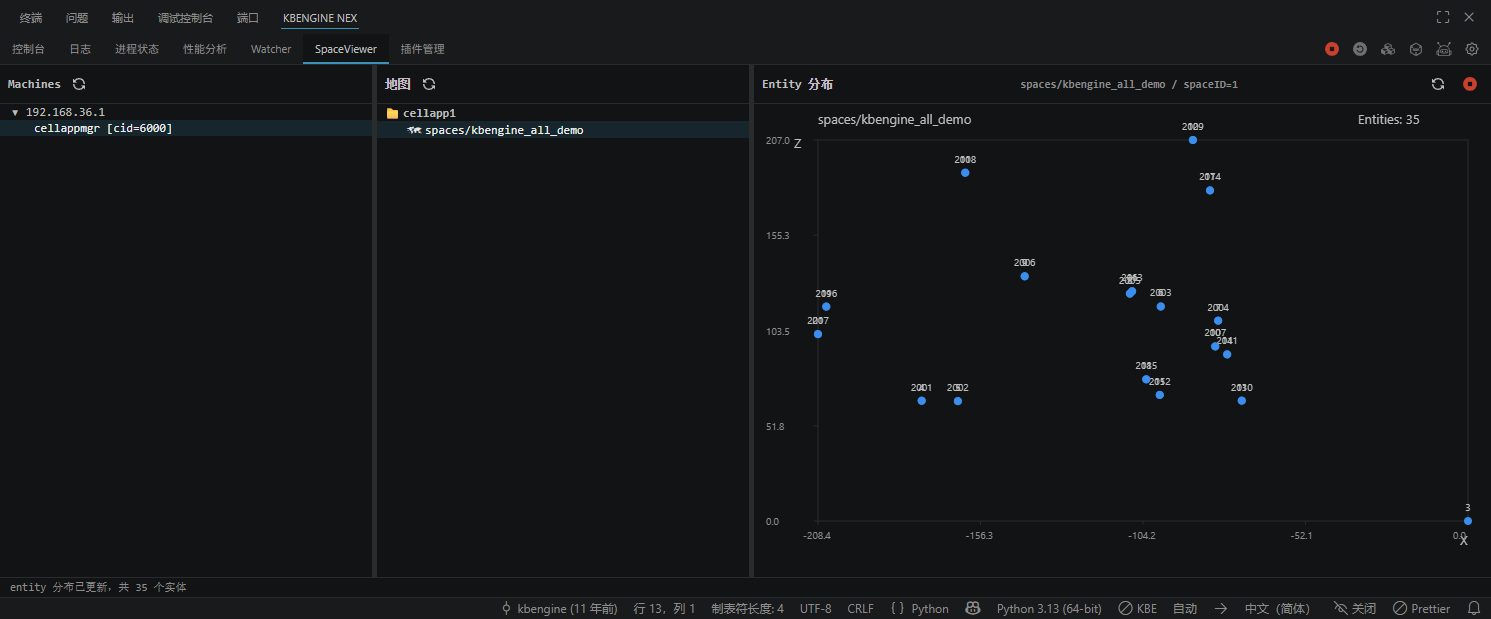Open the 调试控制台 panel tab
This screenshot has height=619, width=1491.
point(185,18)
